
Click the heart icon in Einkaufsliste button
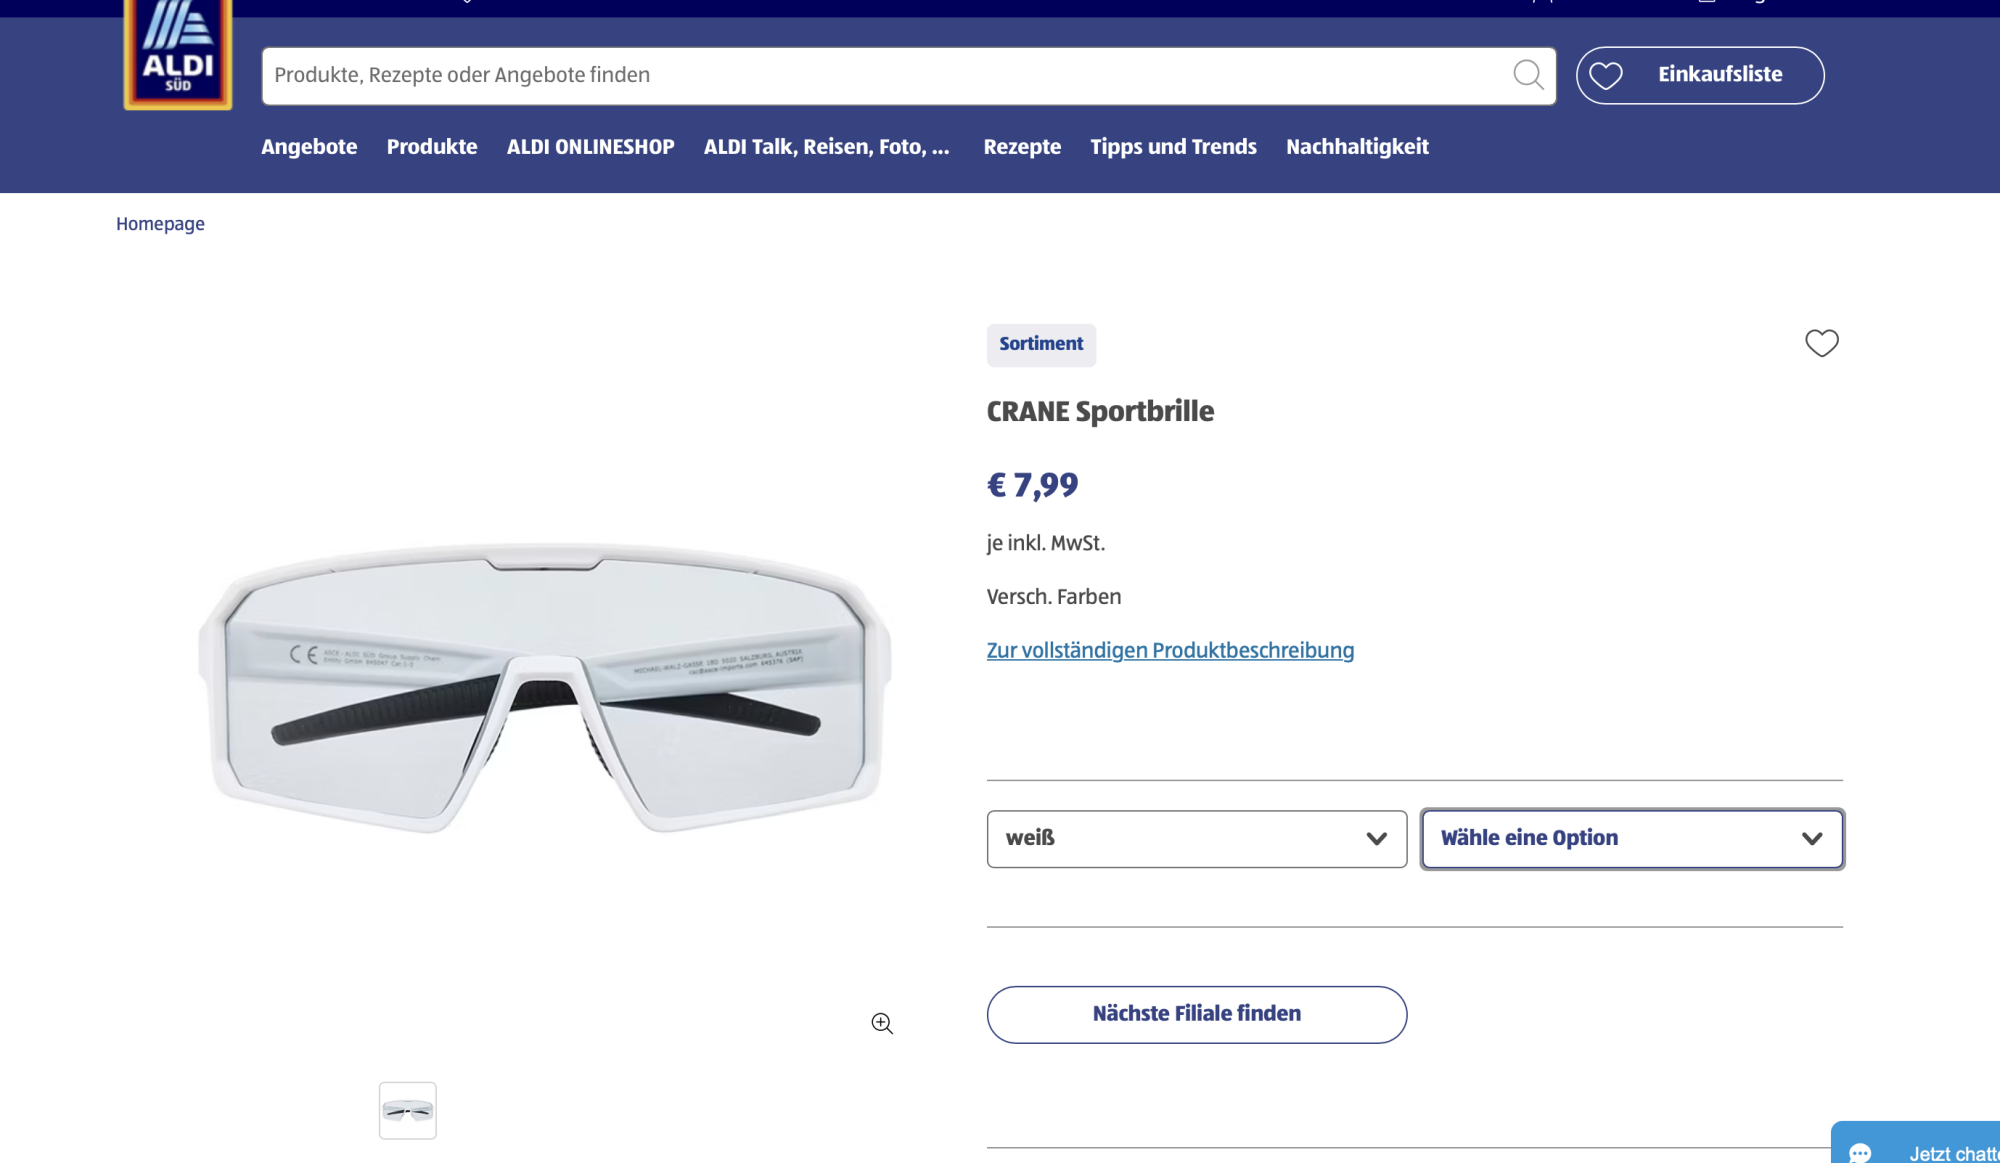1606,76
